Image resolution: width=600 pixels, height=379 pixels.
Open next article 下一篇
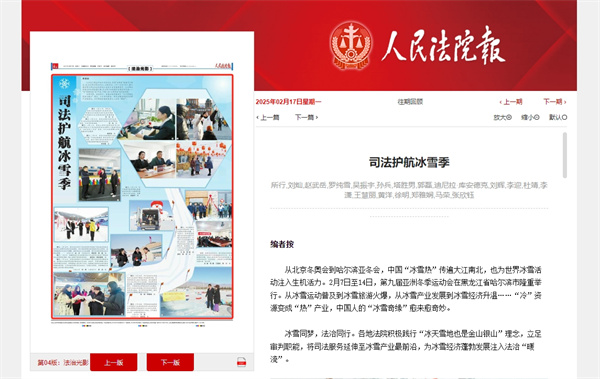[307, 117]
